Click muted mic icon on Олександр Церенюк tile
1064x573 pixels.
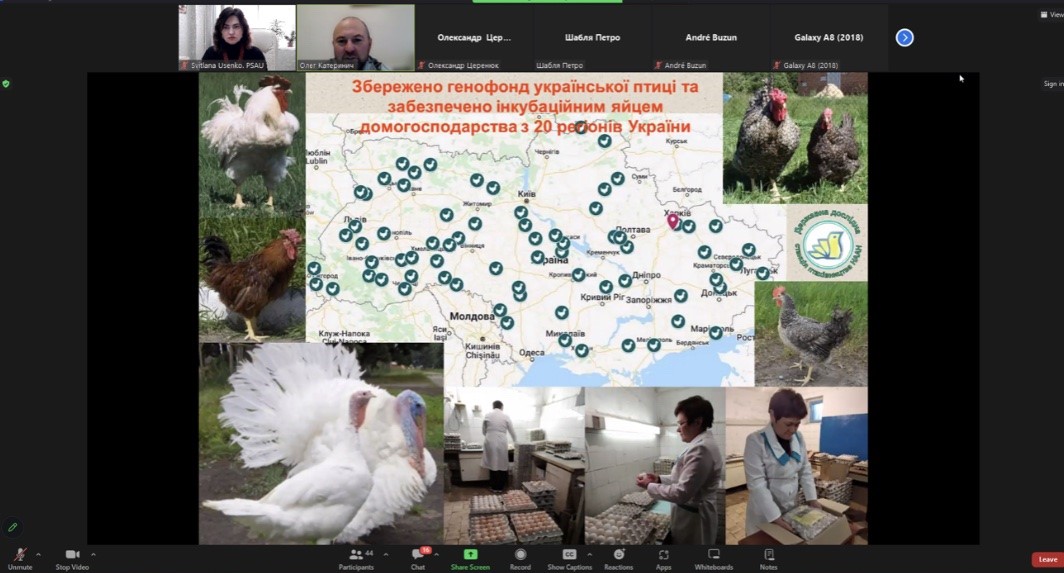421,65
